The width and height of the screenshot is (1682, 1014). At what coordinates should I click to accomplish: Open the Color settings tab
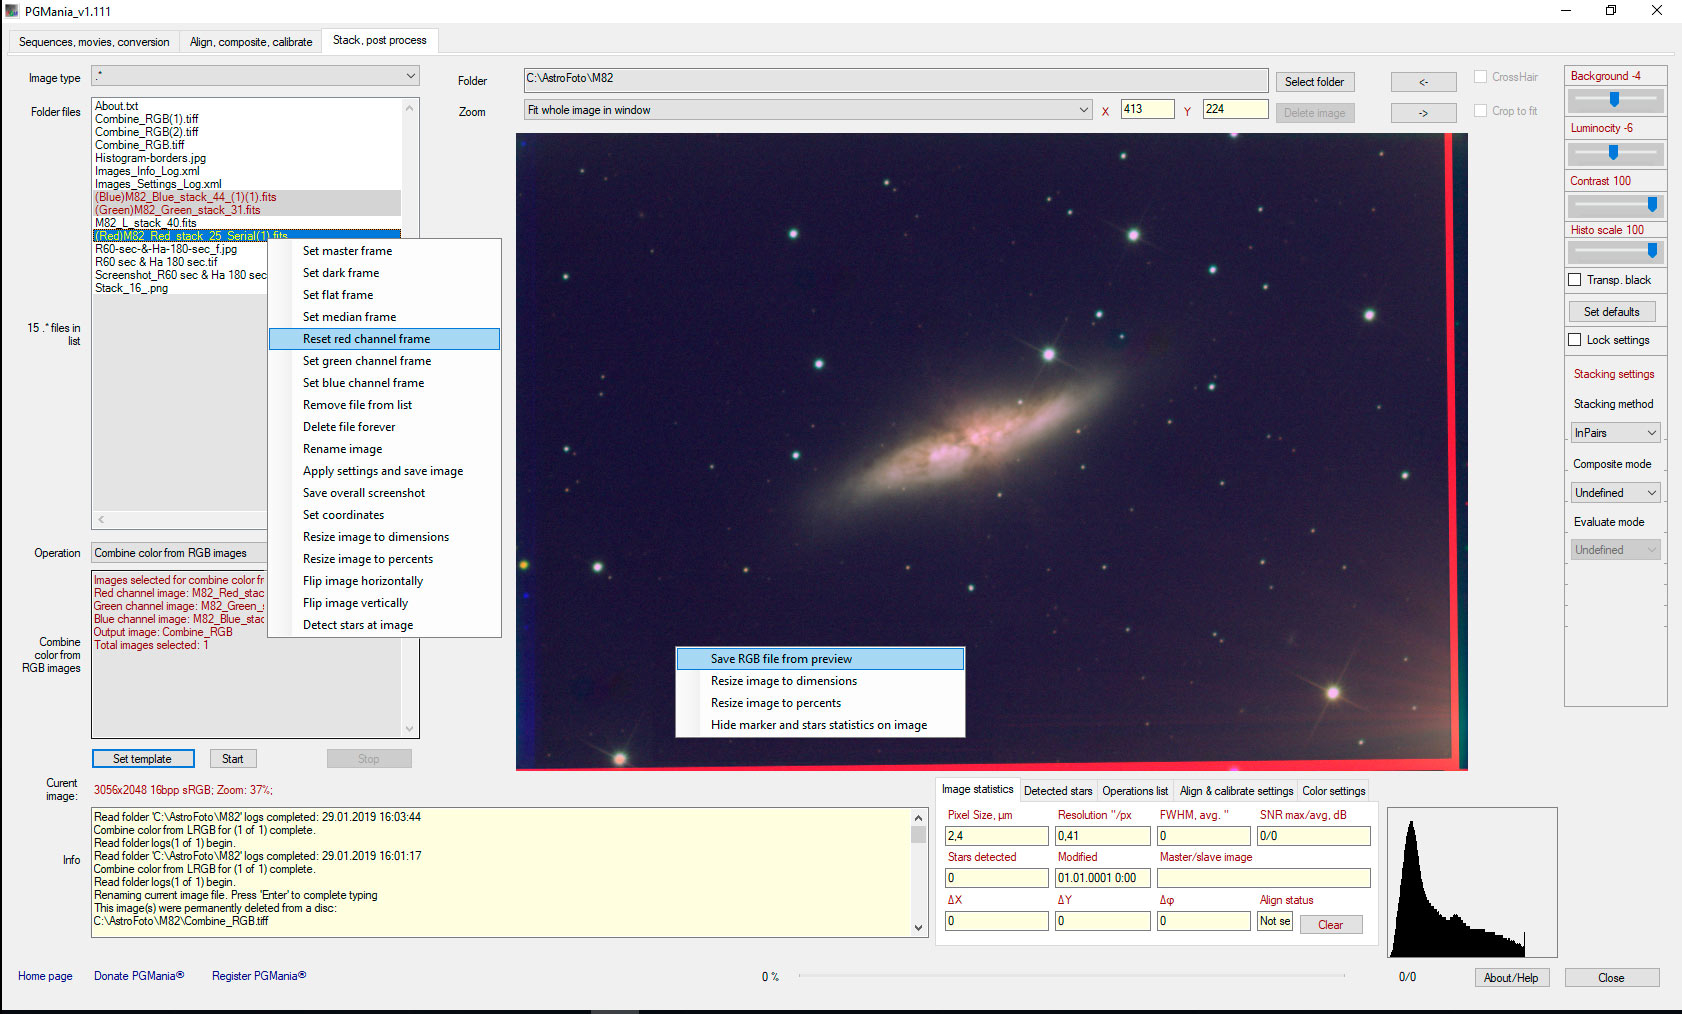pos(1333,791)
